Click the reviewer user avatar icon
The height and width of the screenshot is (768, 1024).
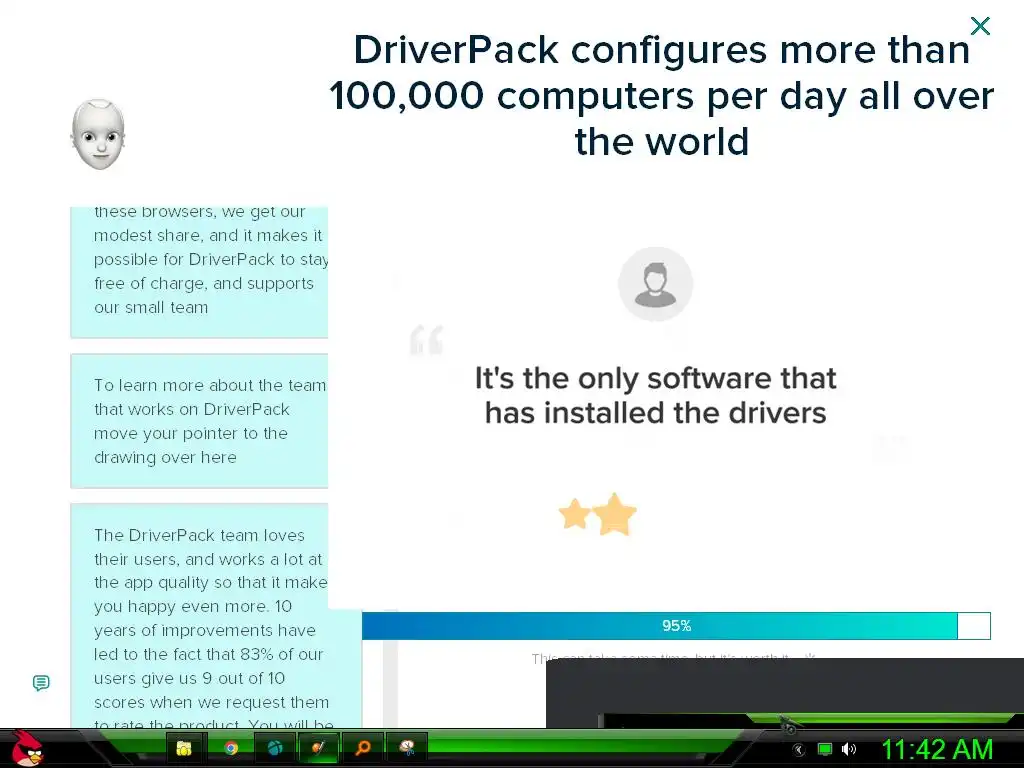coord(656,284)
